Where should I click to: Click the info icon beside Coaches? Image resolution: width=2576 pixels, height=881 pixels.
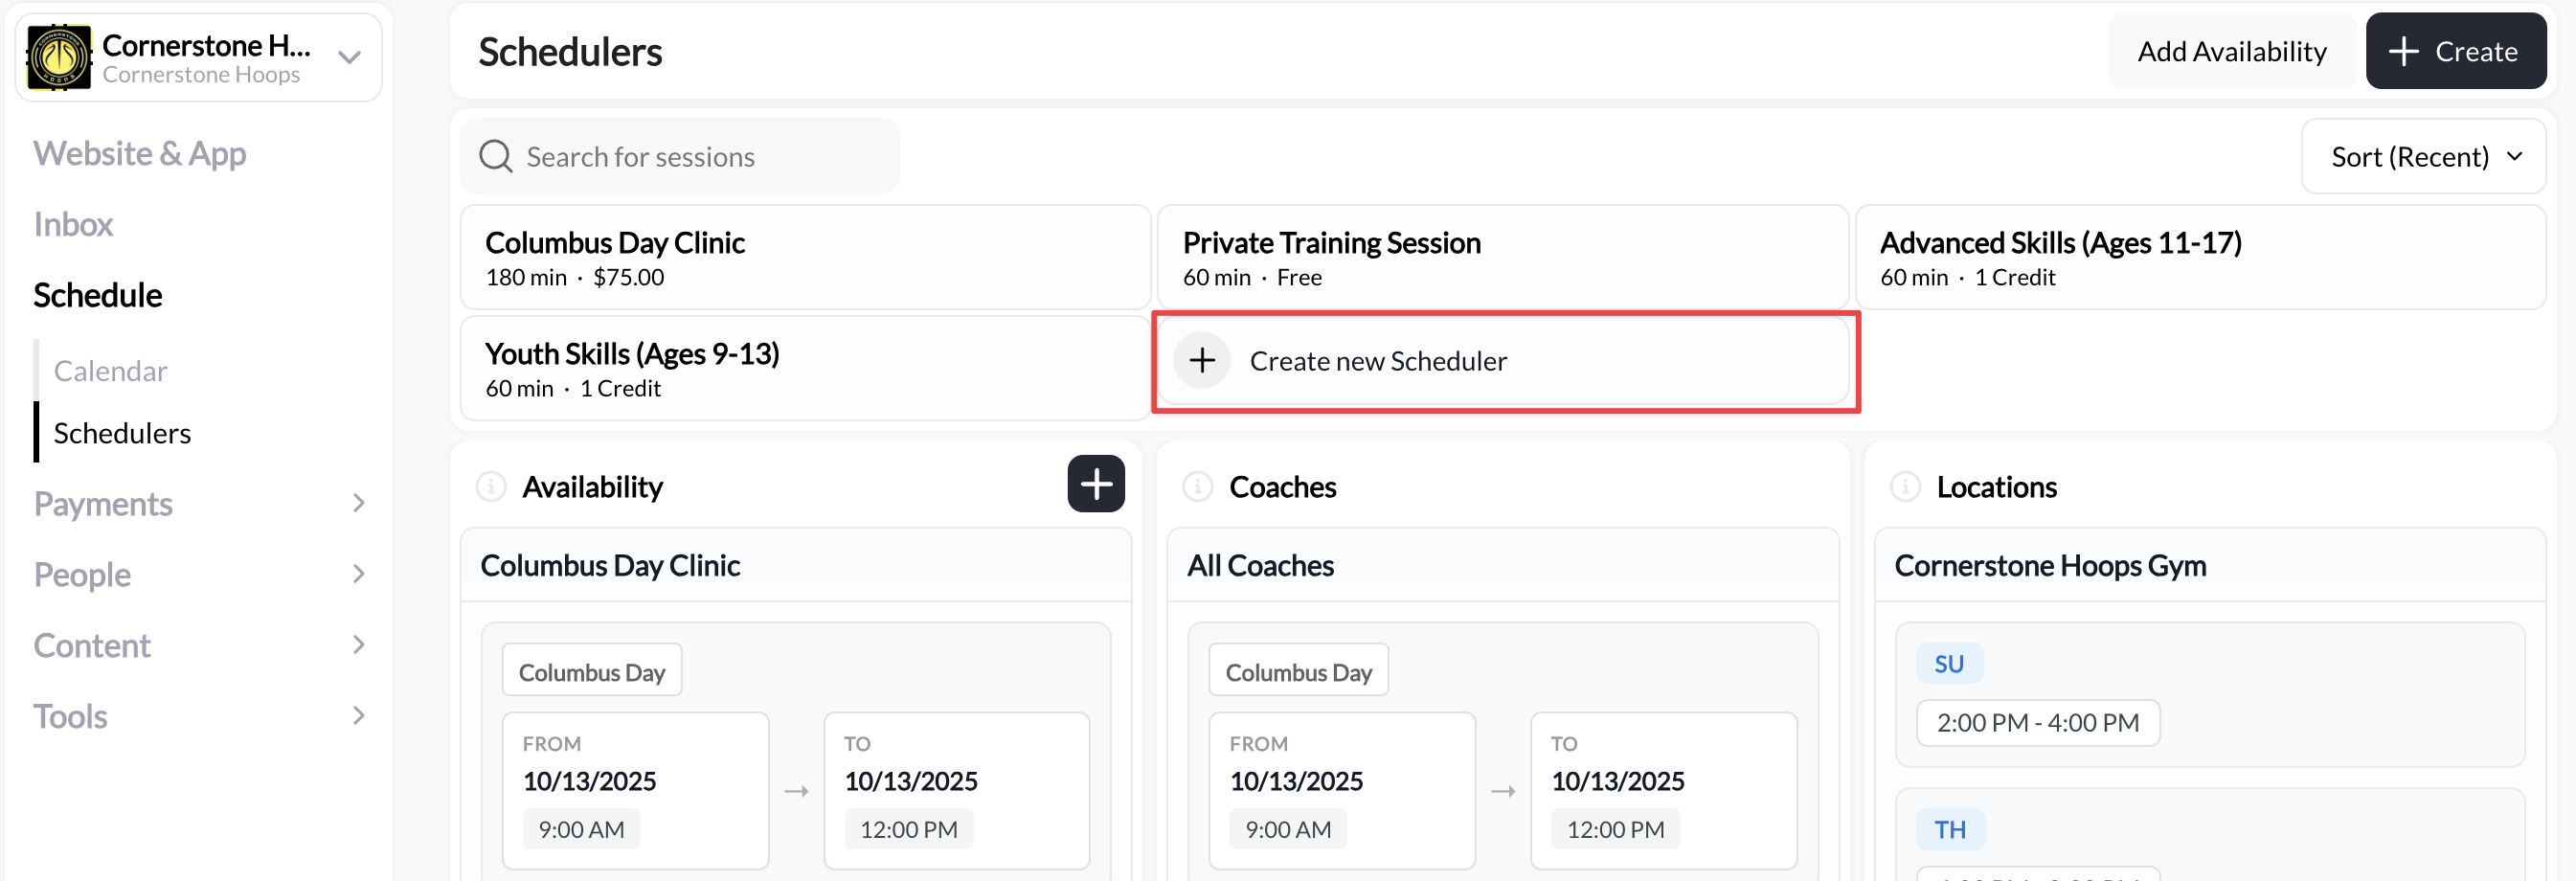point(1197,486)
